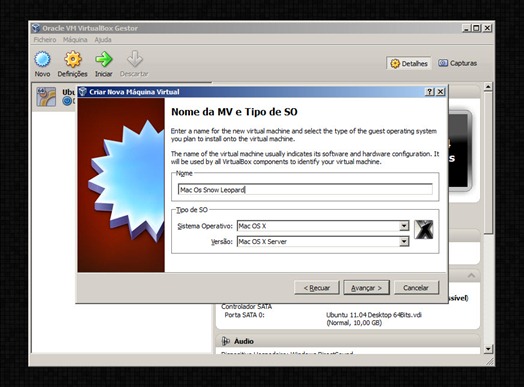Click the Audio section header text
Image resolution: width=524 pixels, height=387 pixels.
point(244,341)
